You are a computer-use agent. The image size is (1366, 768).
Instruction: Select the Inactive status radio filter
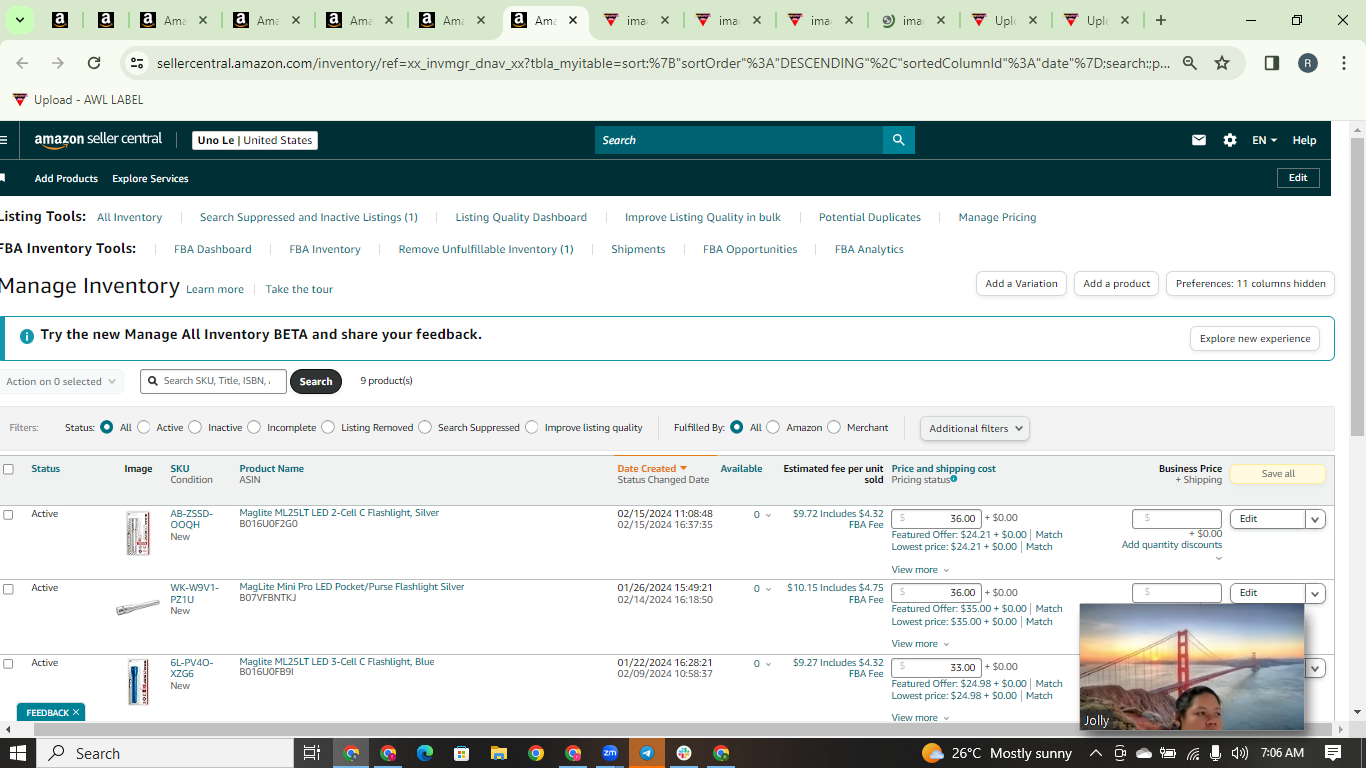(195, 427)
